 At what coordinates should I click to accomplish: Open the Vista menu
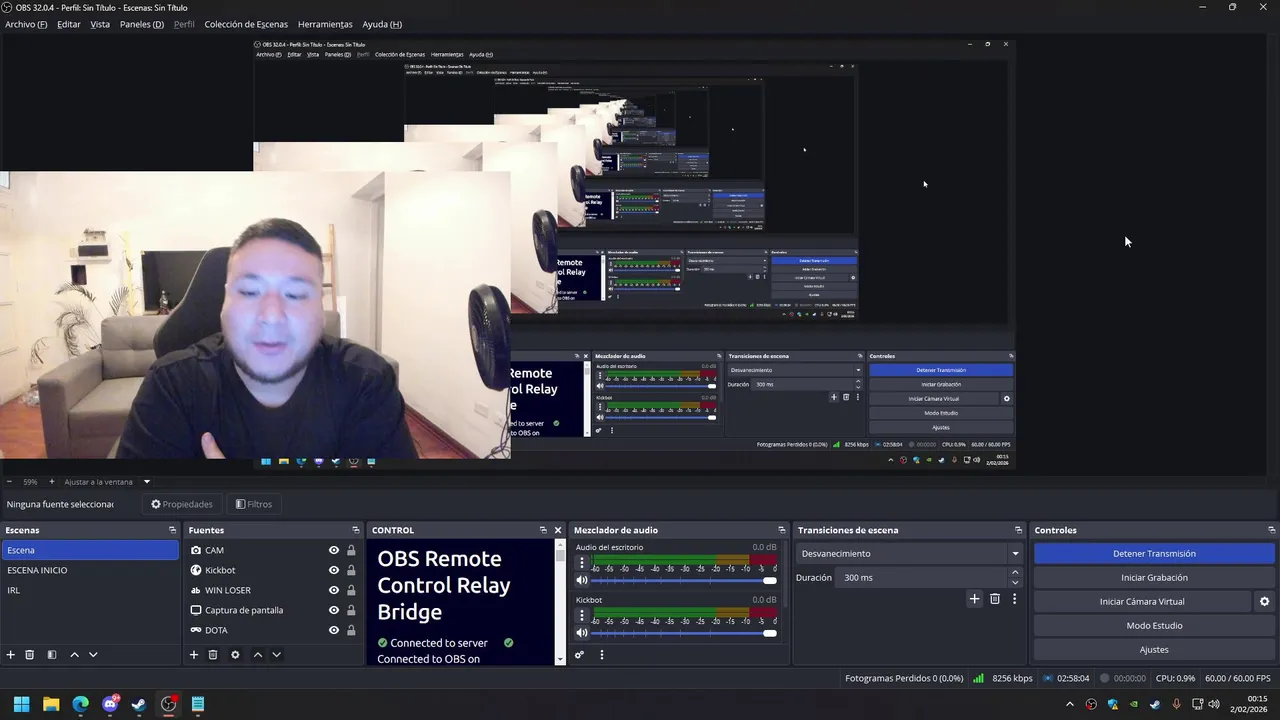coord(100,24)
